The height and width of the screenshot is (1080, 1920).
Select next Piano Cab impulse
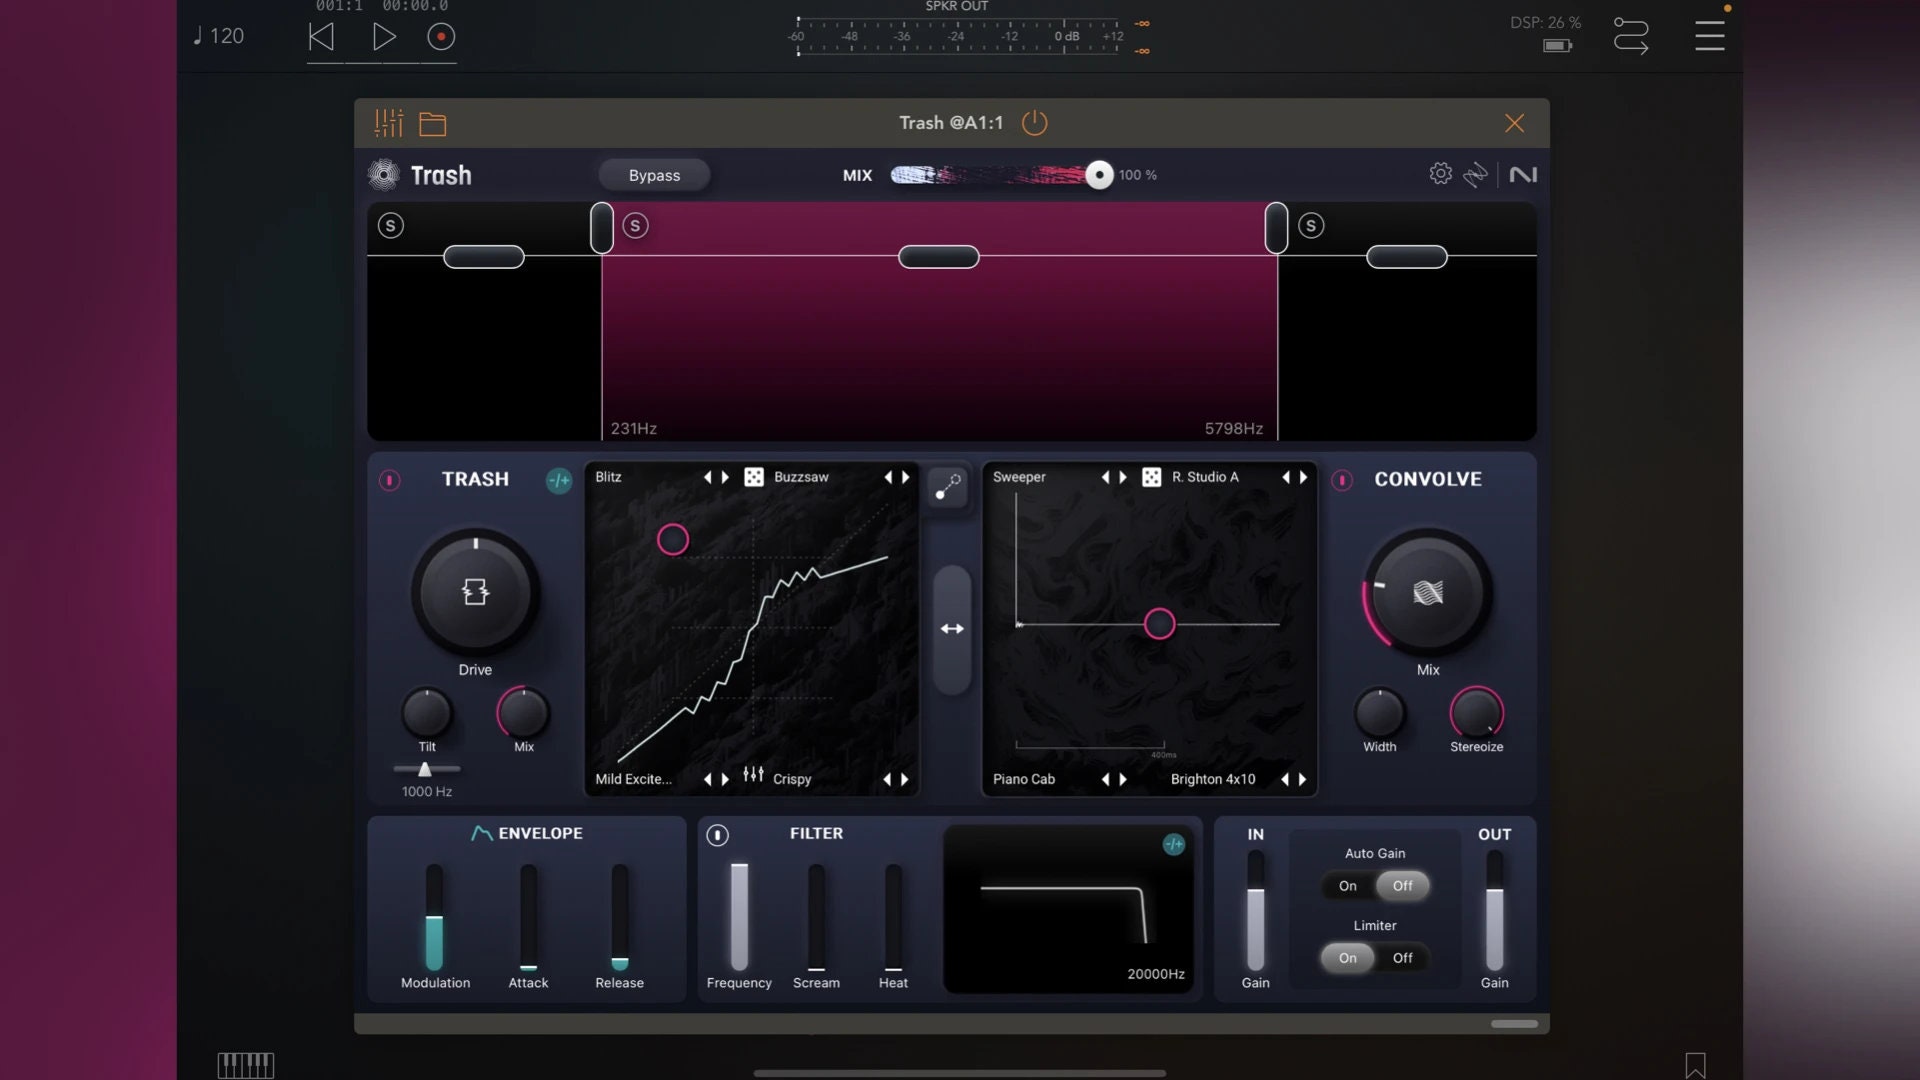1124,780
